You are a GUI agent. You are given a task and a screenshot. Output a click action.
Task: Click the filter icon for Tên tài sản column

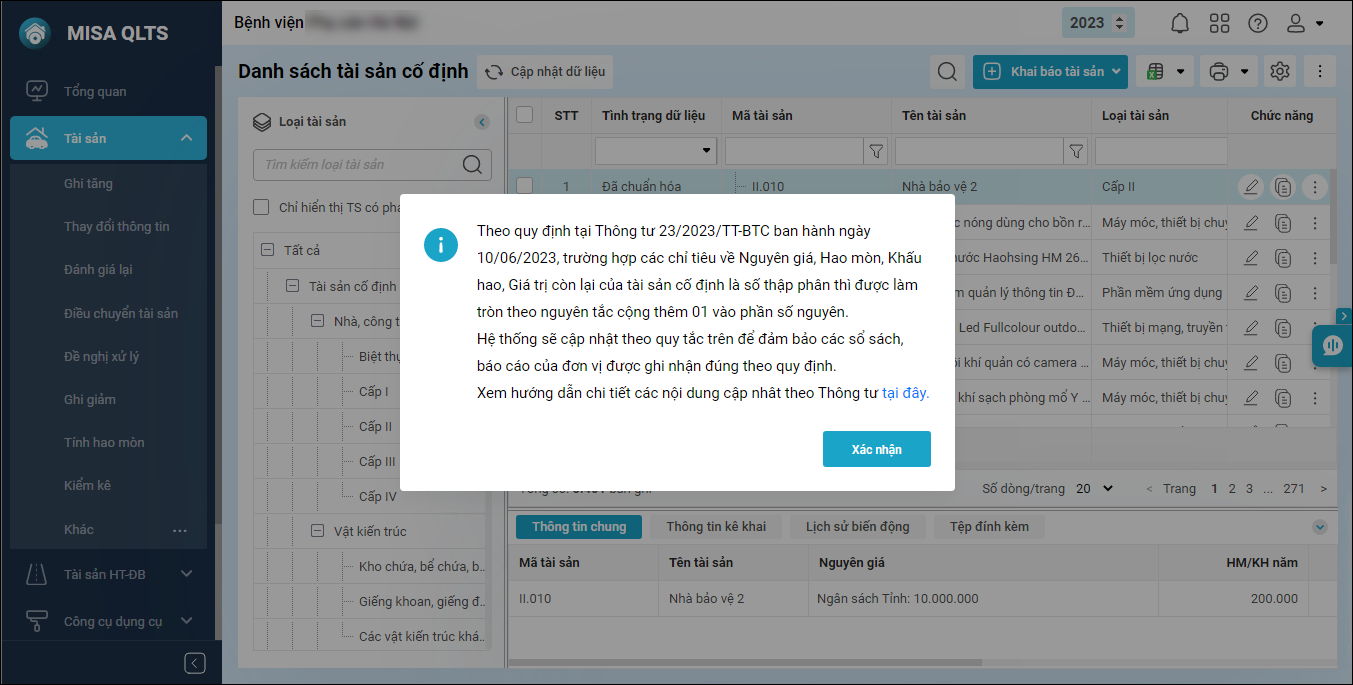pos(1076,151)
